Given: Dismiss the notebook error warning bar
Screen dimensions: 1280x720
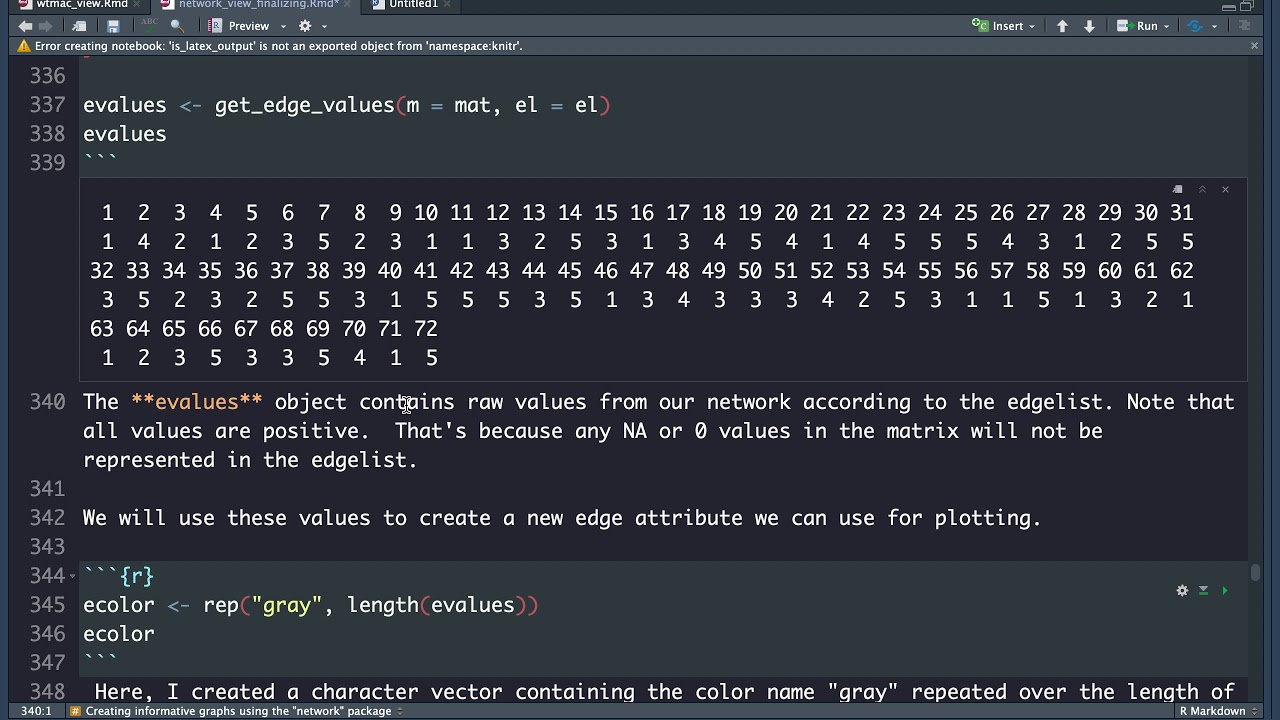Looking at the screenshot, I should [x=1254, y=46].
